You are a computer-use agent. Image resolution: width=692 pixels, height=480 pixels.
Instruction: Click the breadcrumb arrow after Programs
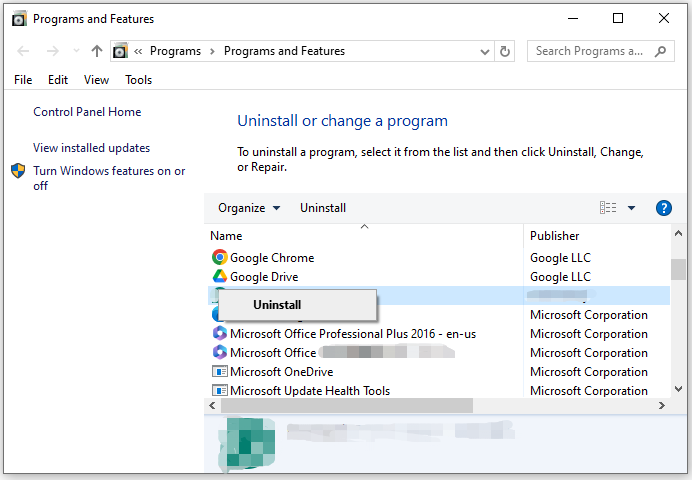pyautogui.click(x=212, y=51)
